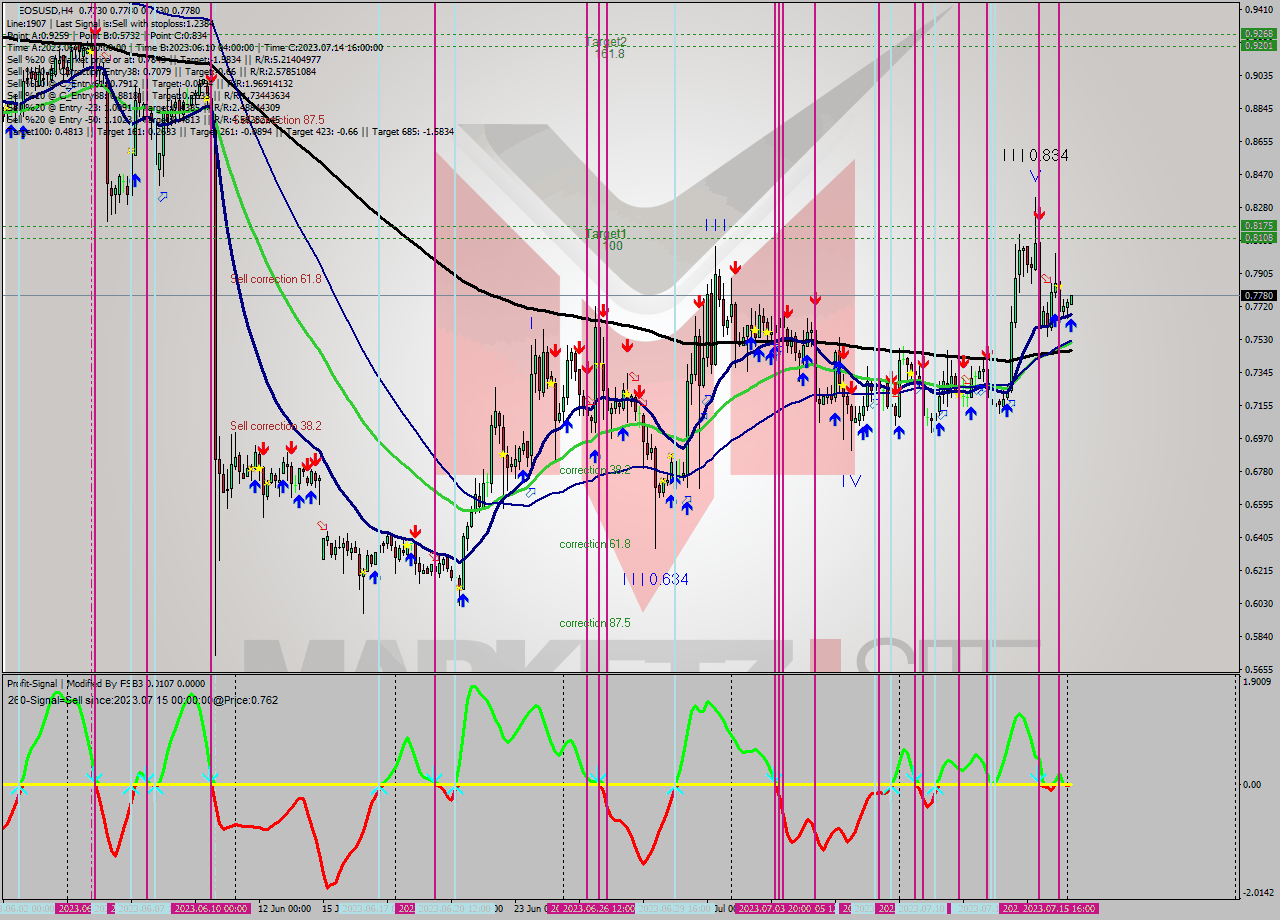Click the '12 Jun 00:00' time axis label

(x=284, y=909)
